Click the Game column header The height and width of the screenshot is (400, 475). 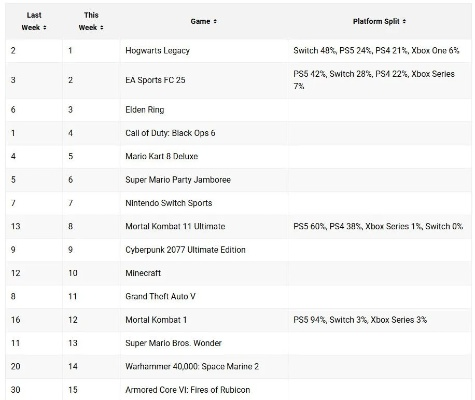point(200,21)
